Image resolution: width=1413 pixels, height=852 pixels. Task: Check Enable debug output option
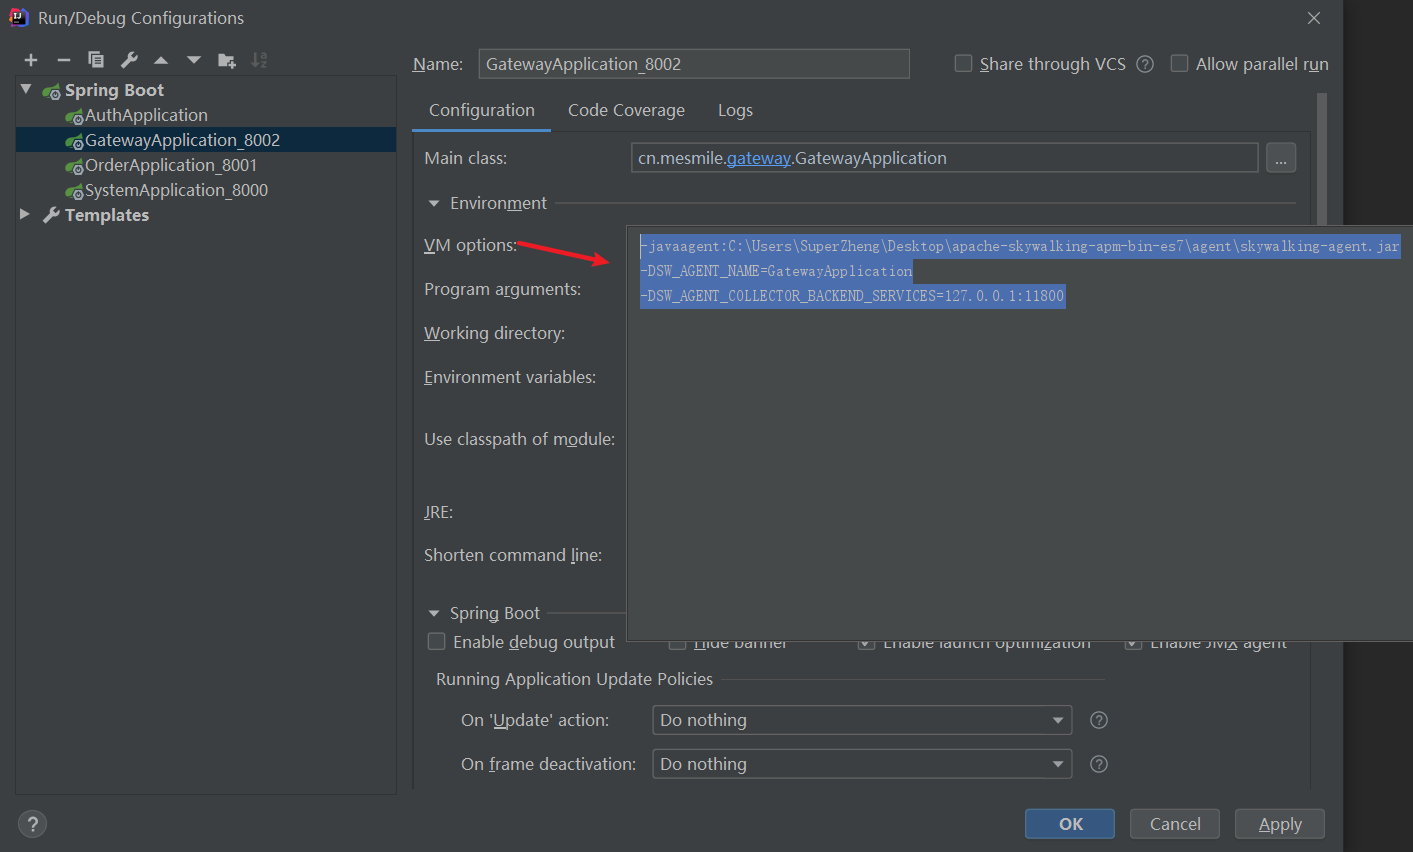pos(437,642)
